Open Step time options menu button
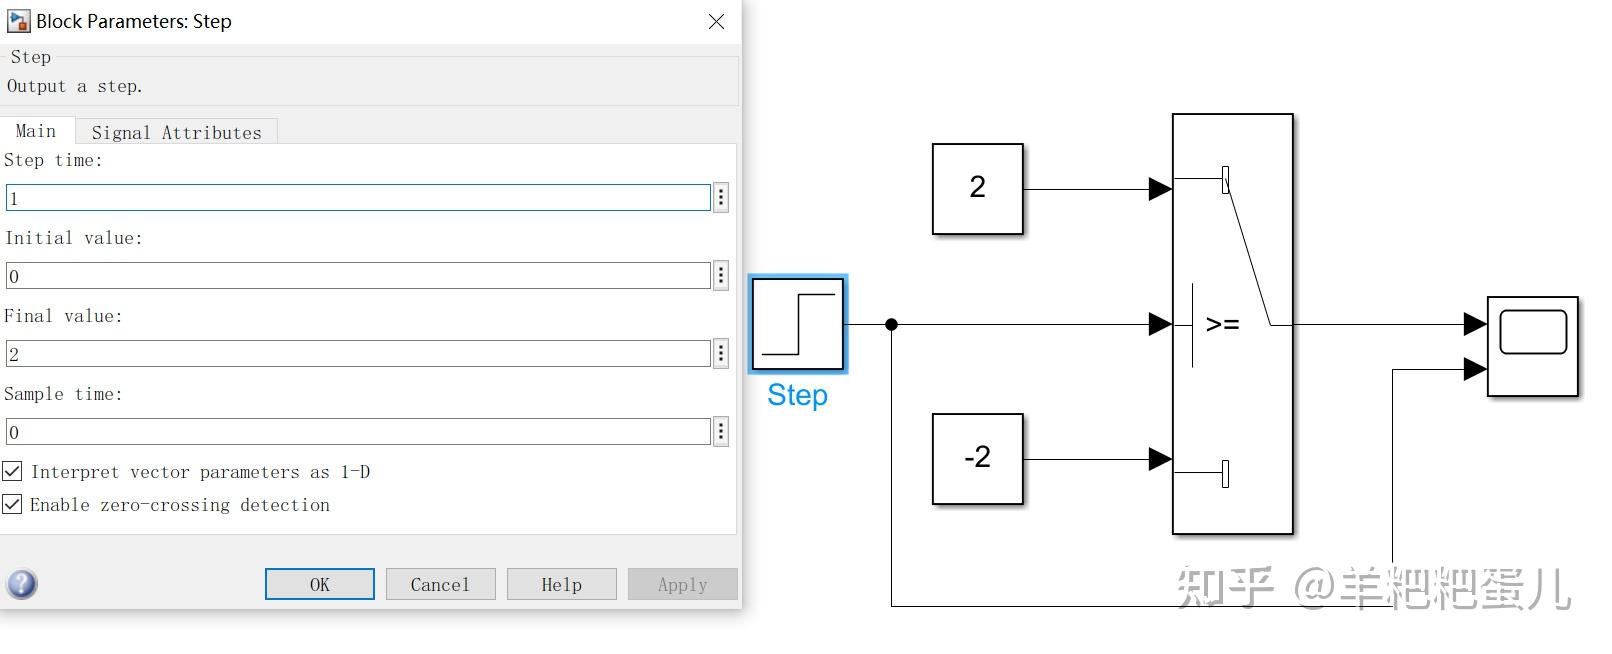This screenshot has width=1612, height=654. (720, 197)
